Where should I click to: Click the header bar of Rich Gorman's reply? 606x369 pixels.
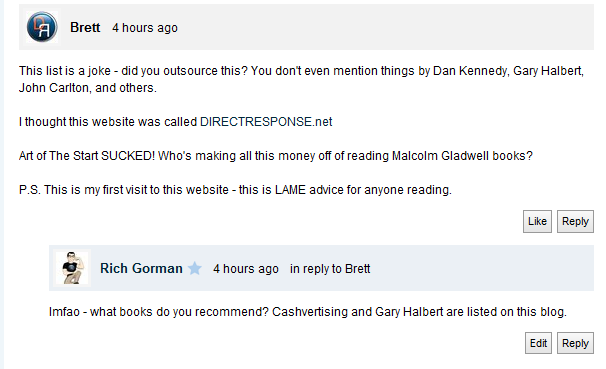[x=321, y=268]
